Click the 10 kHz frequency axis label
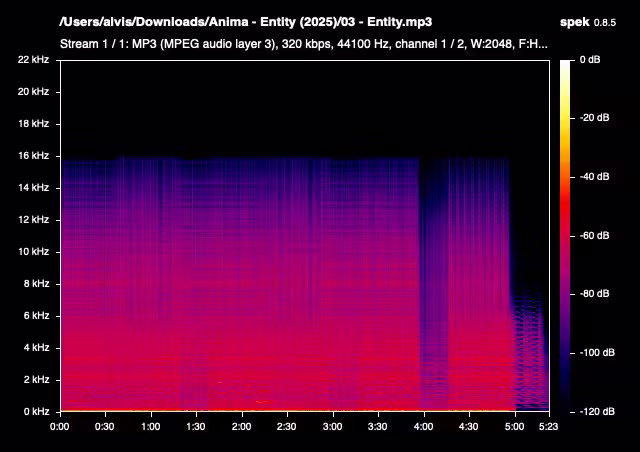The image size is (640, 452). 33,252
